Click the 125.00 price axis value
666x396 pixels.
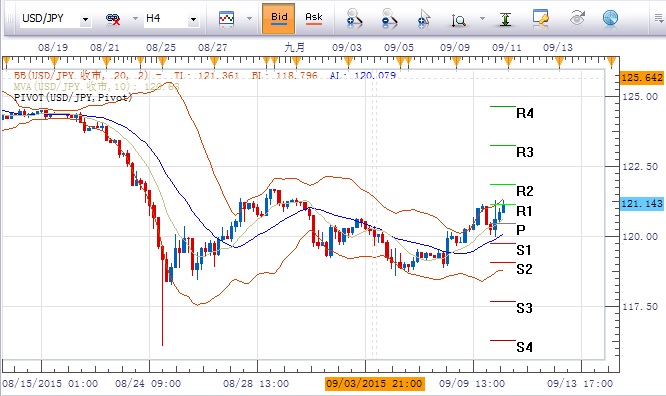pyautogui.click(x=640, y=97)
